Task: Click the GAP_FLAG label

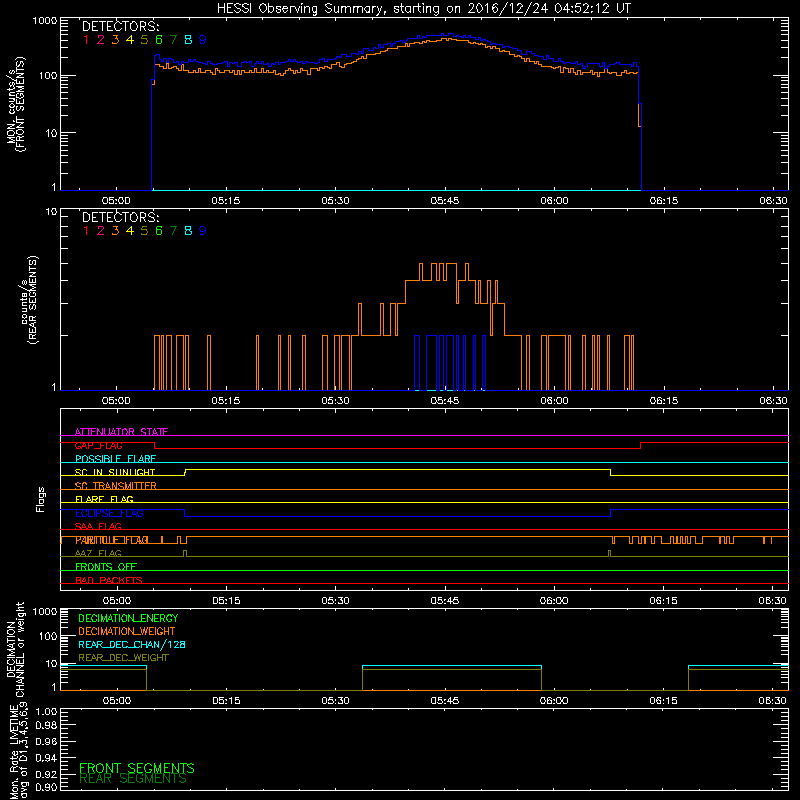Action: point(98,445)
